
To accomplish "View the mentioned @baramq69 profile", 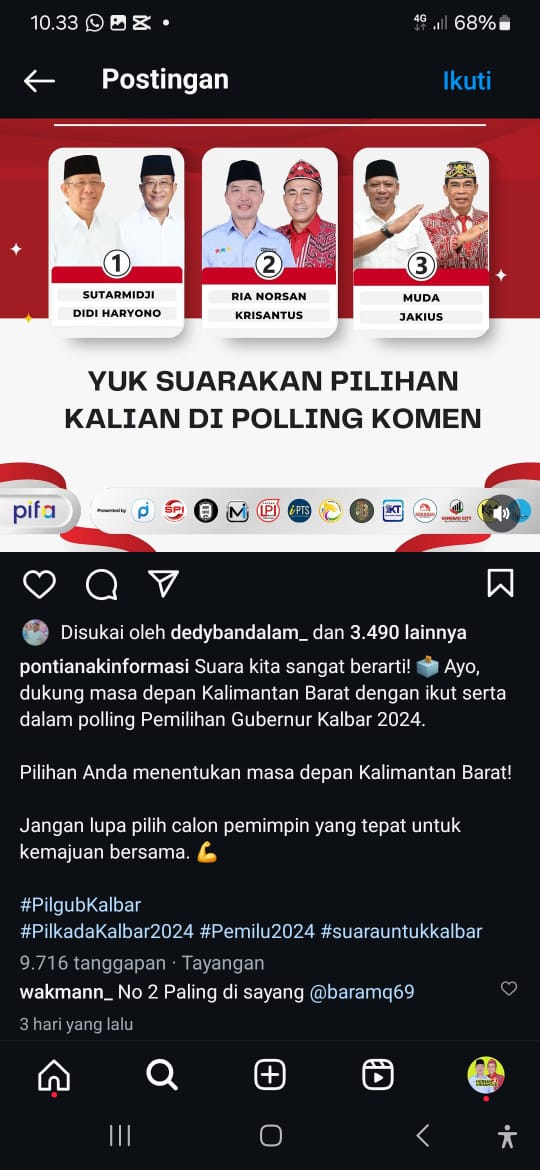I will point(362,992).
